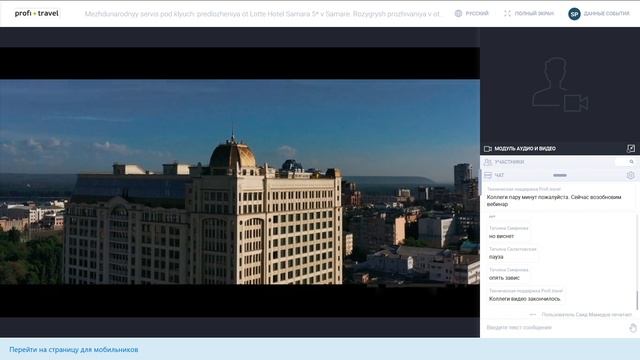Click the user typing indicator text

pos(587,315)
